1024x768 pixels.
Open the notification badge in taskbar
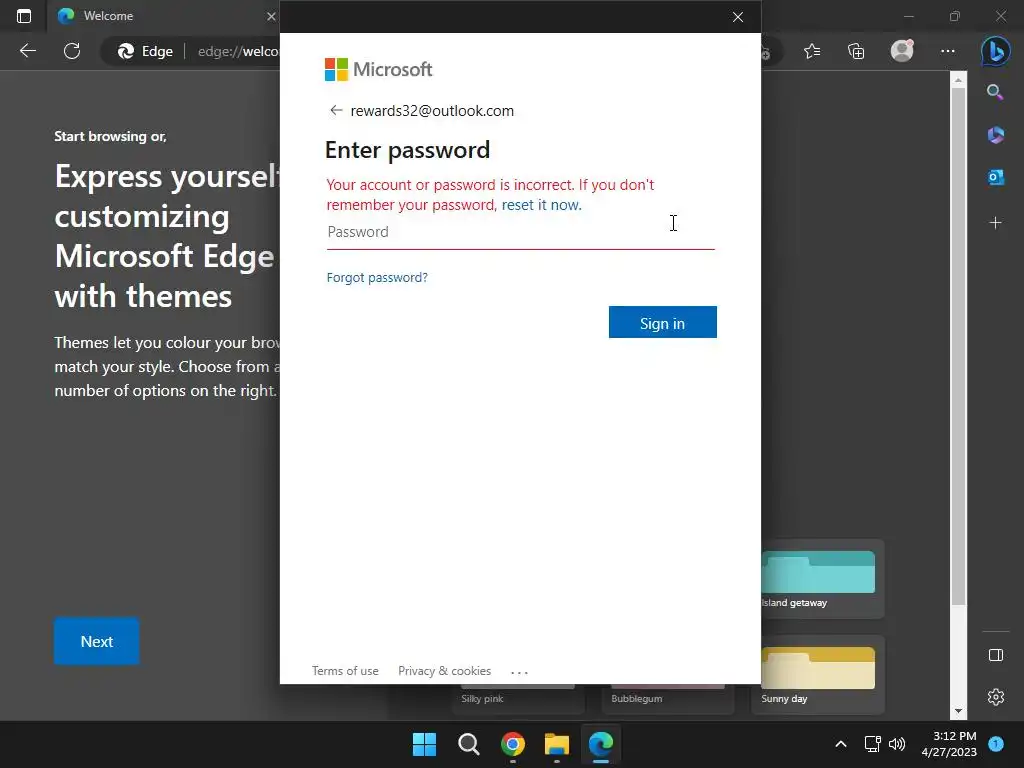[x=996, y=743]
